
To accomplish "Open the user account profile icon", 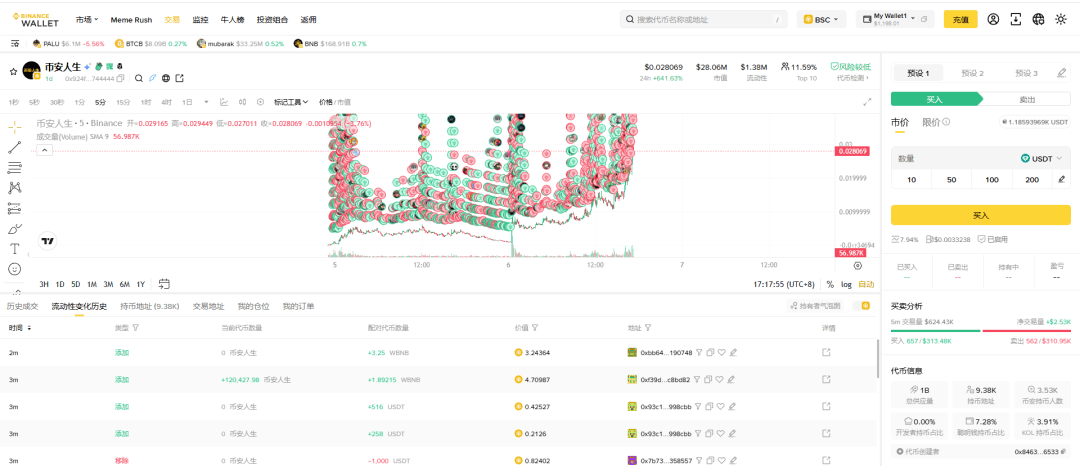I will click(x=993, y=19).
